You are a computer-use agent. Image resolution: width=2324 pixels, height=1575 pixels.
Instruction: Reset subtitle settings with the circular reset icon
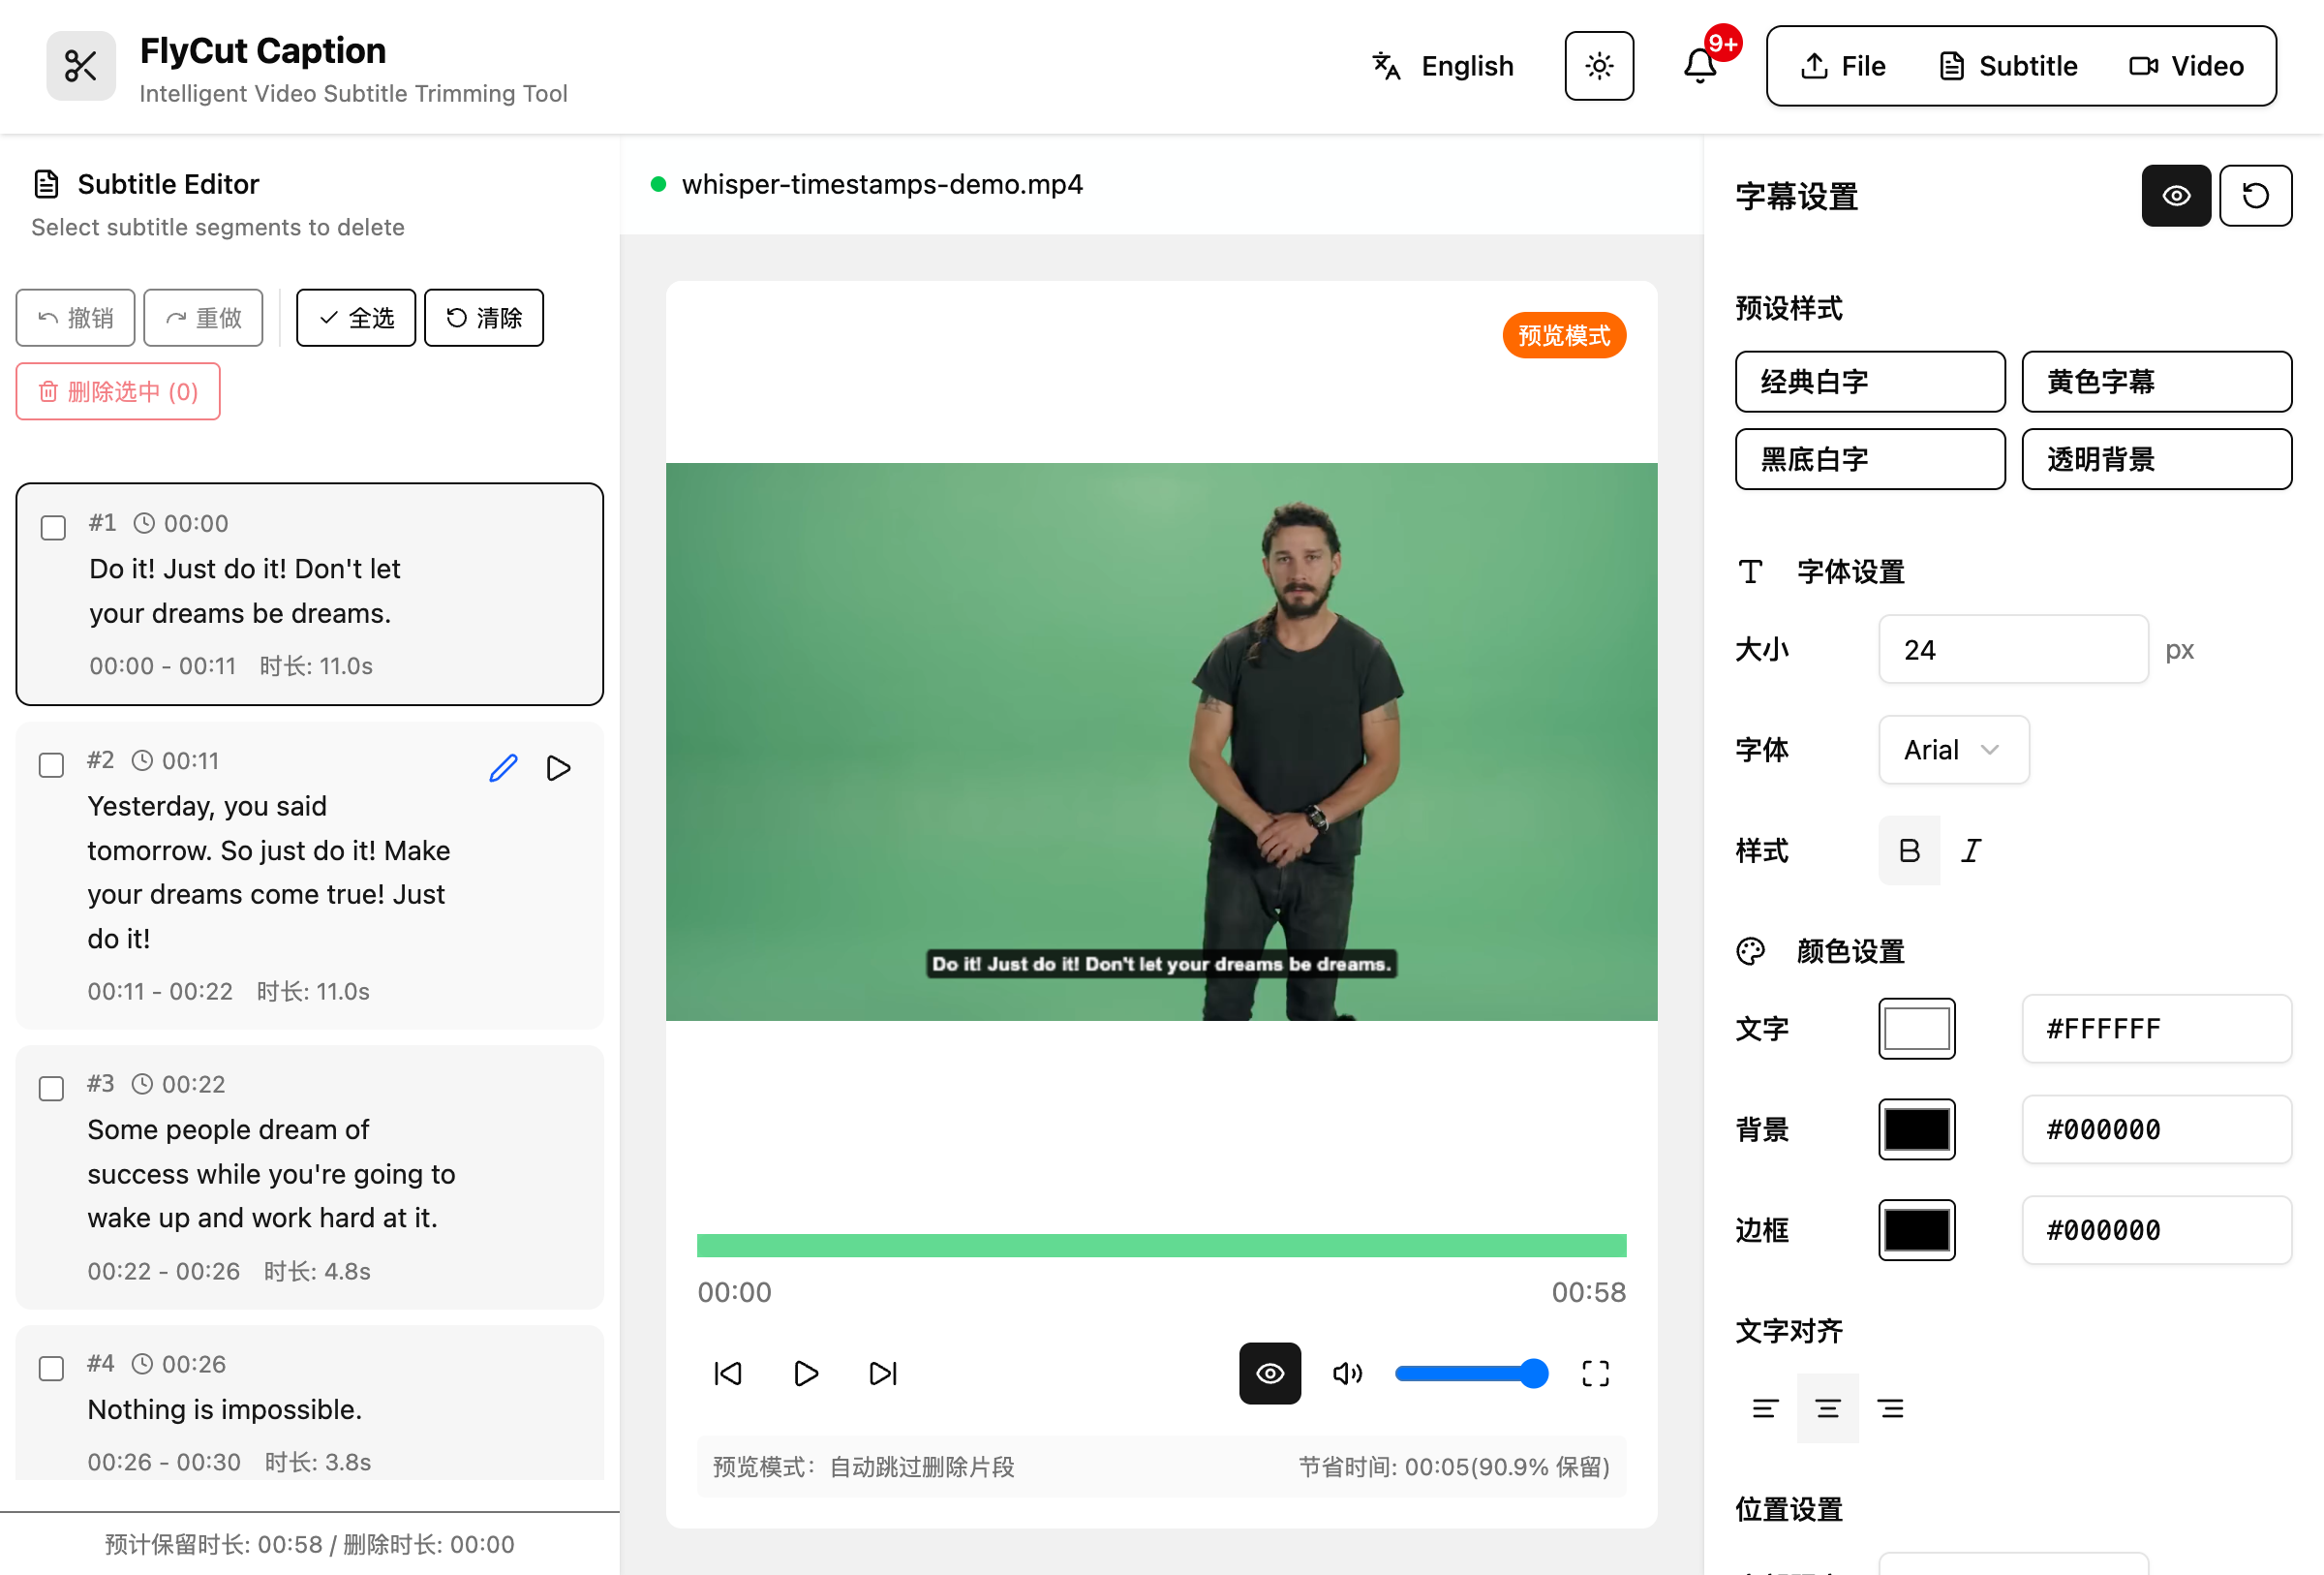pos(2255,196)
